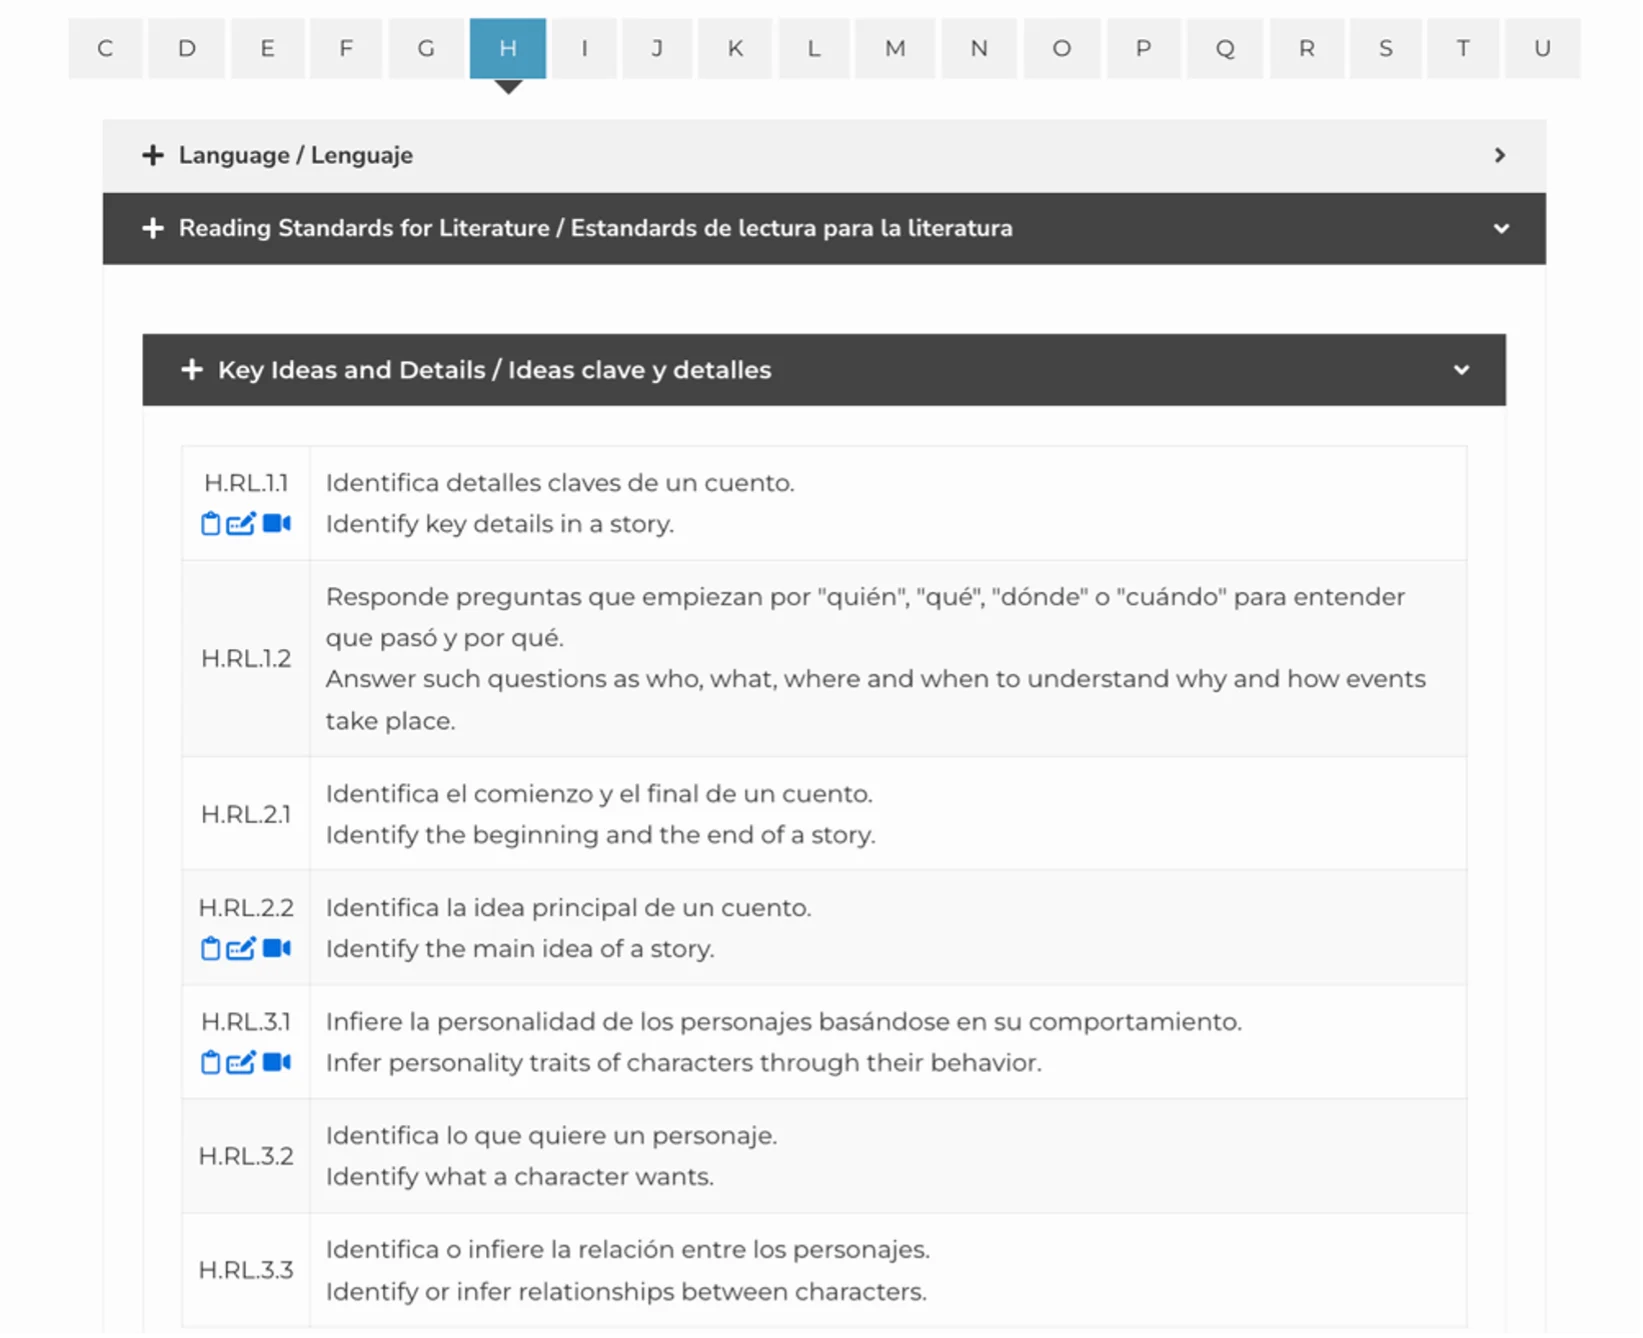1643x1338 pixels.
Task: Click Reading Standards for Literature heading
Action: 596,228
